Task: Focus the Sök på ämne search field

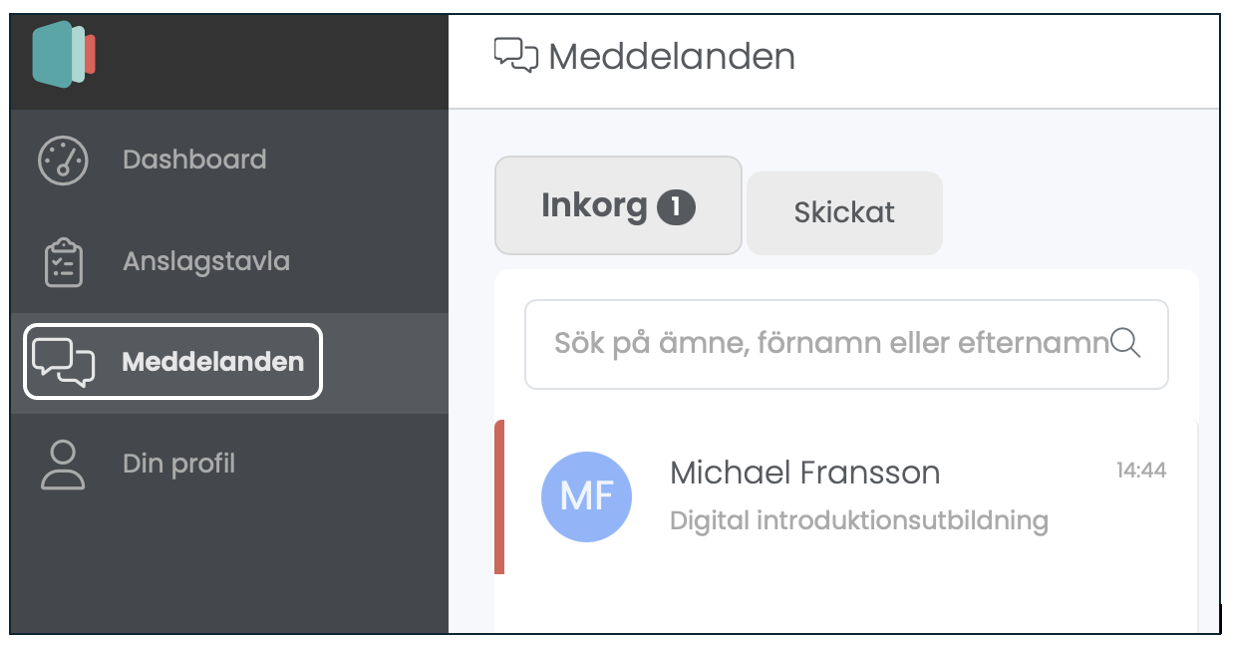Action: pos(846,344)
